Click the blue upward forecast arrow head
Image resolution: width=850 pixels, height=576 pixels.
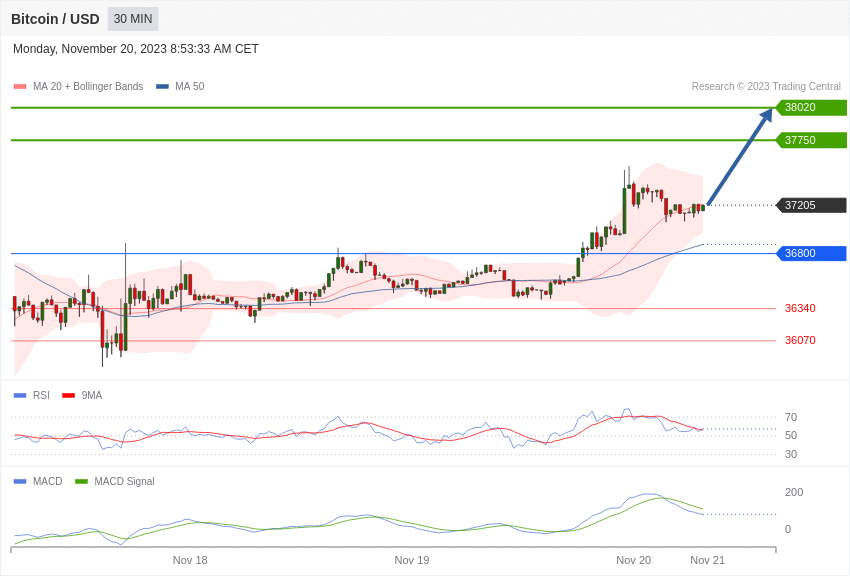click(x=766, y=115)
